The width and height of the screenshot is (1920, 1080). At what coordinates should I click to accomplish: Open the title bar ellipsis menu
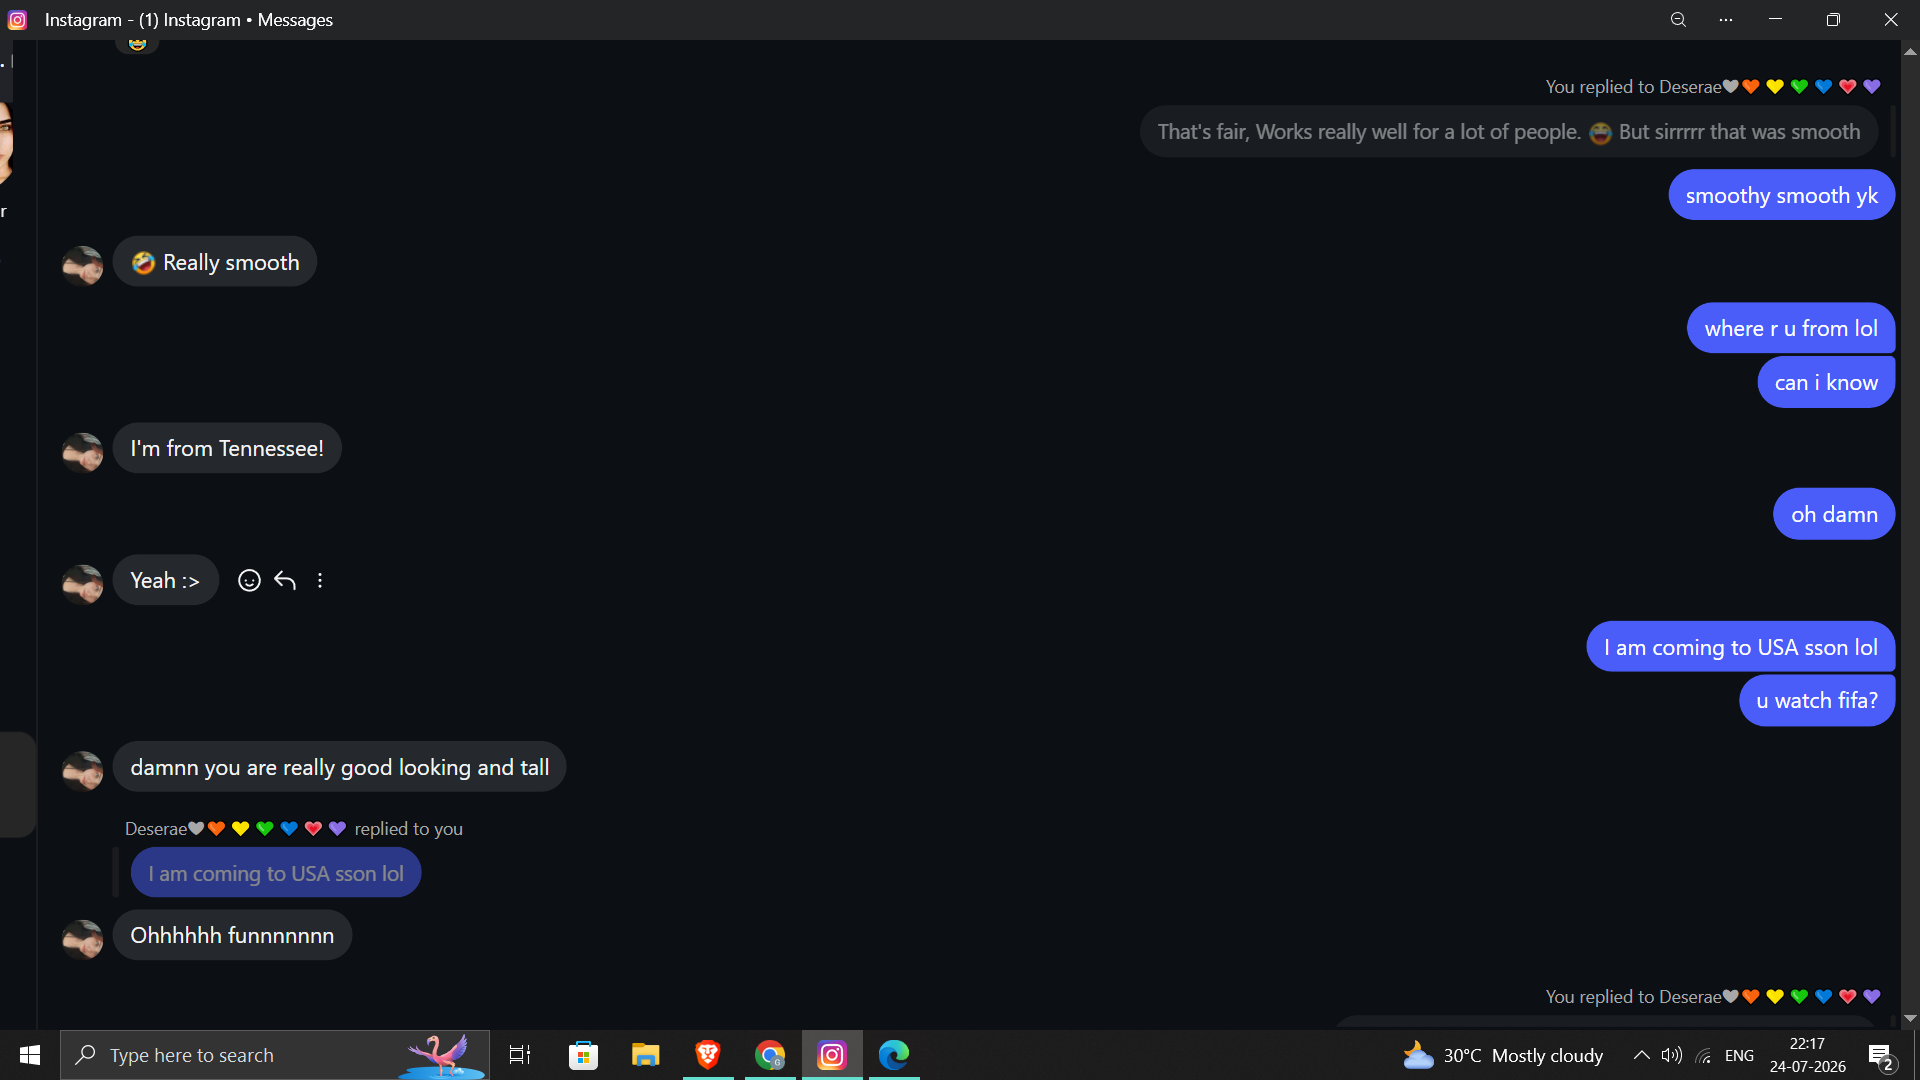tap(1726, 20)
